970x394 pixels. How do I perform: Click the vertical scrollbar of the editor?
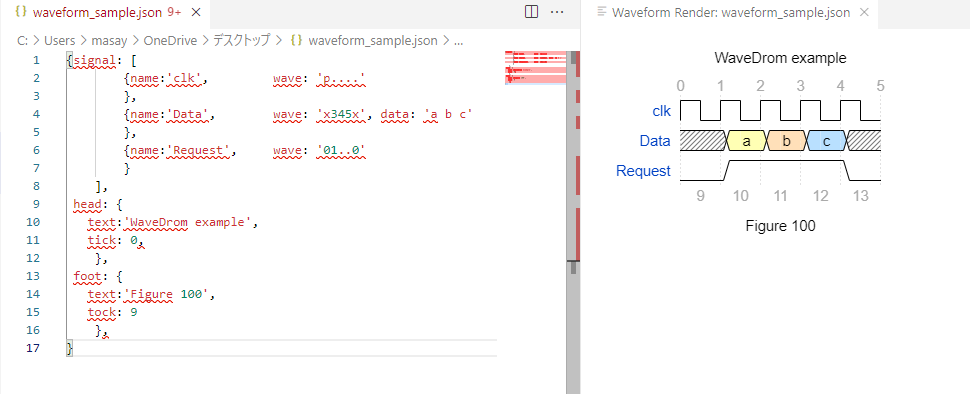573,222
